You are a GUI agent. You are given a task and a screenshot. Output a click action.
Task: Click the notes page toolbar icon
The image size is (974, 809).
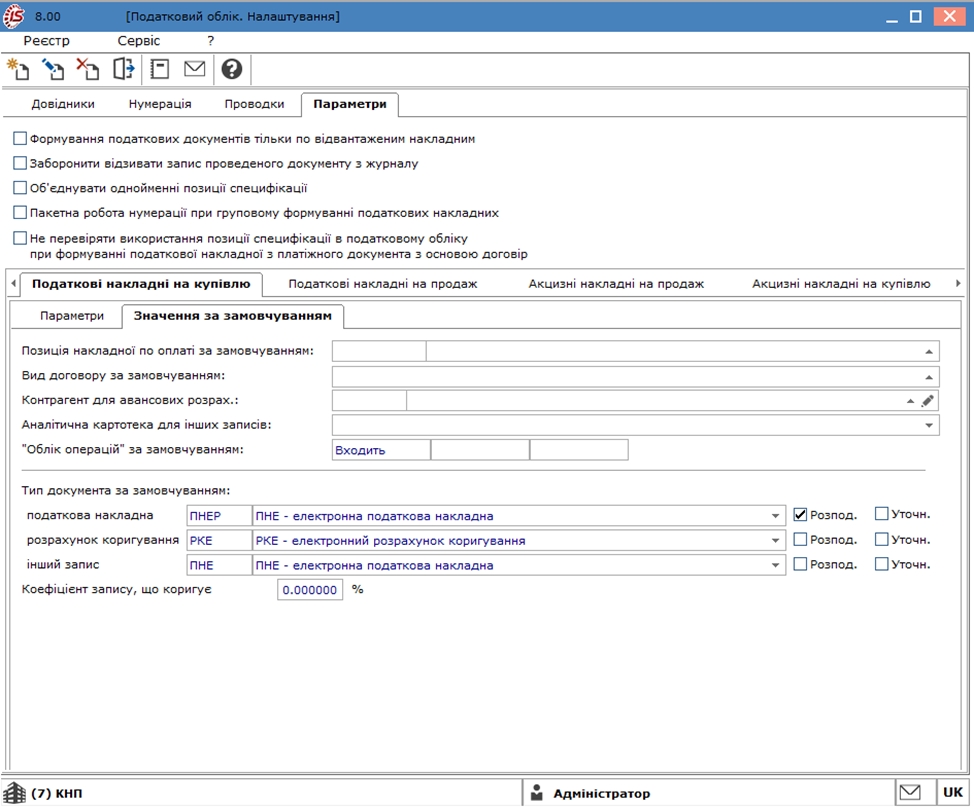pos(160,69)
